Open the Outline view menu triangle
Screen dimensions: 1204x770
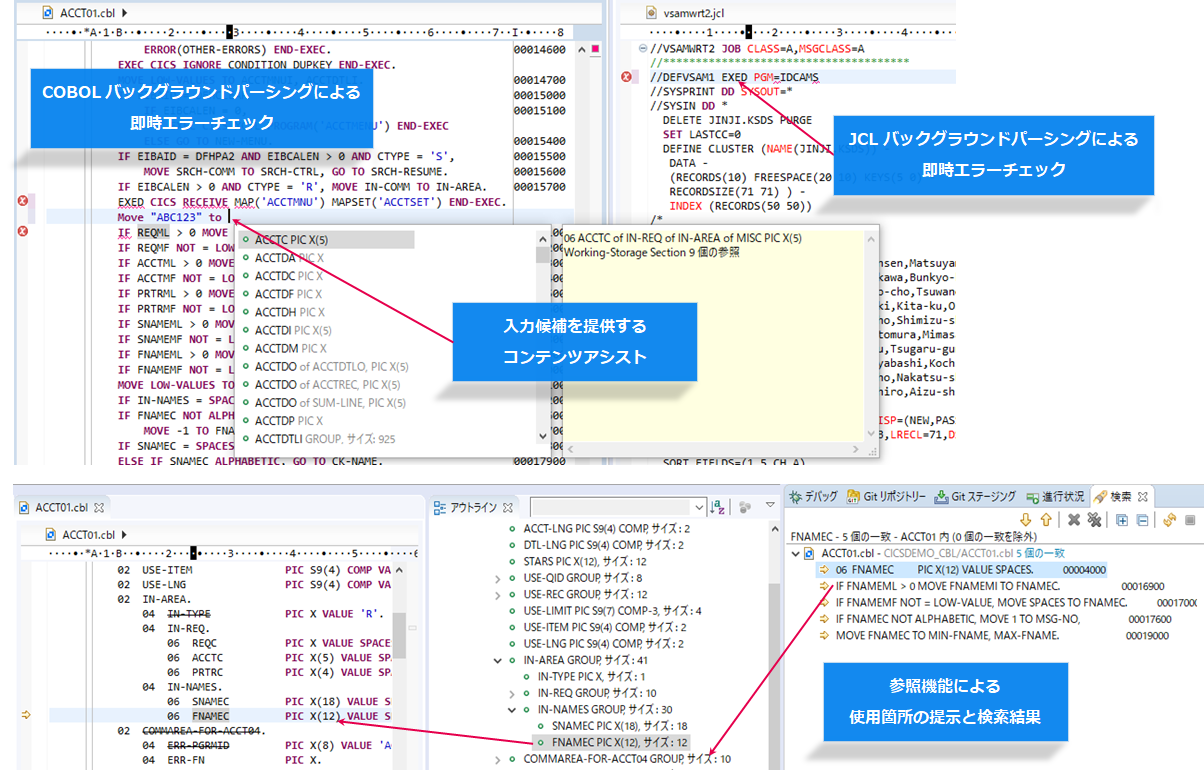pos(769,507)
